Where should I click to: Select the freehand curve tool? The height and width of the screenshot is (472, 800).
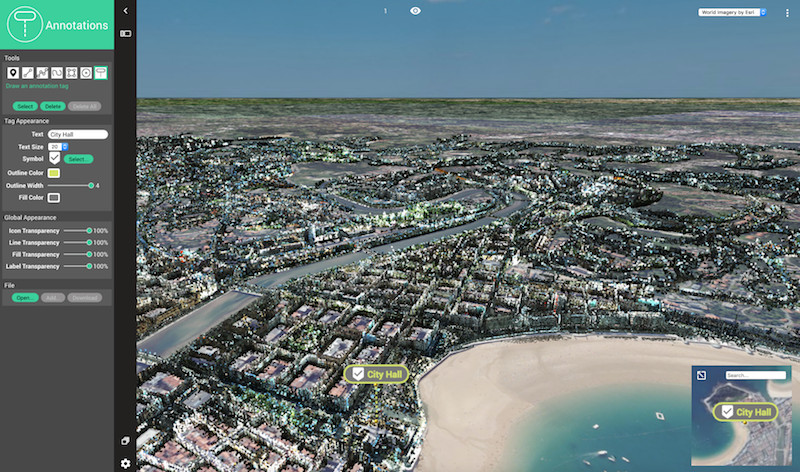click(57, 73)
